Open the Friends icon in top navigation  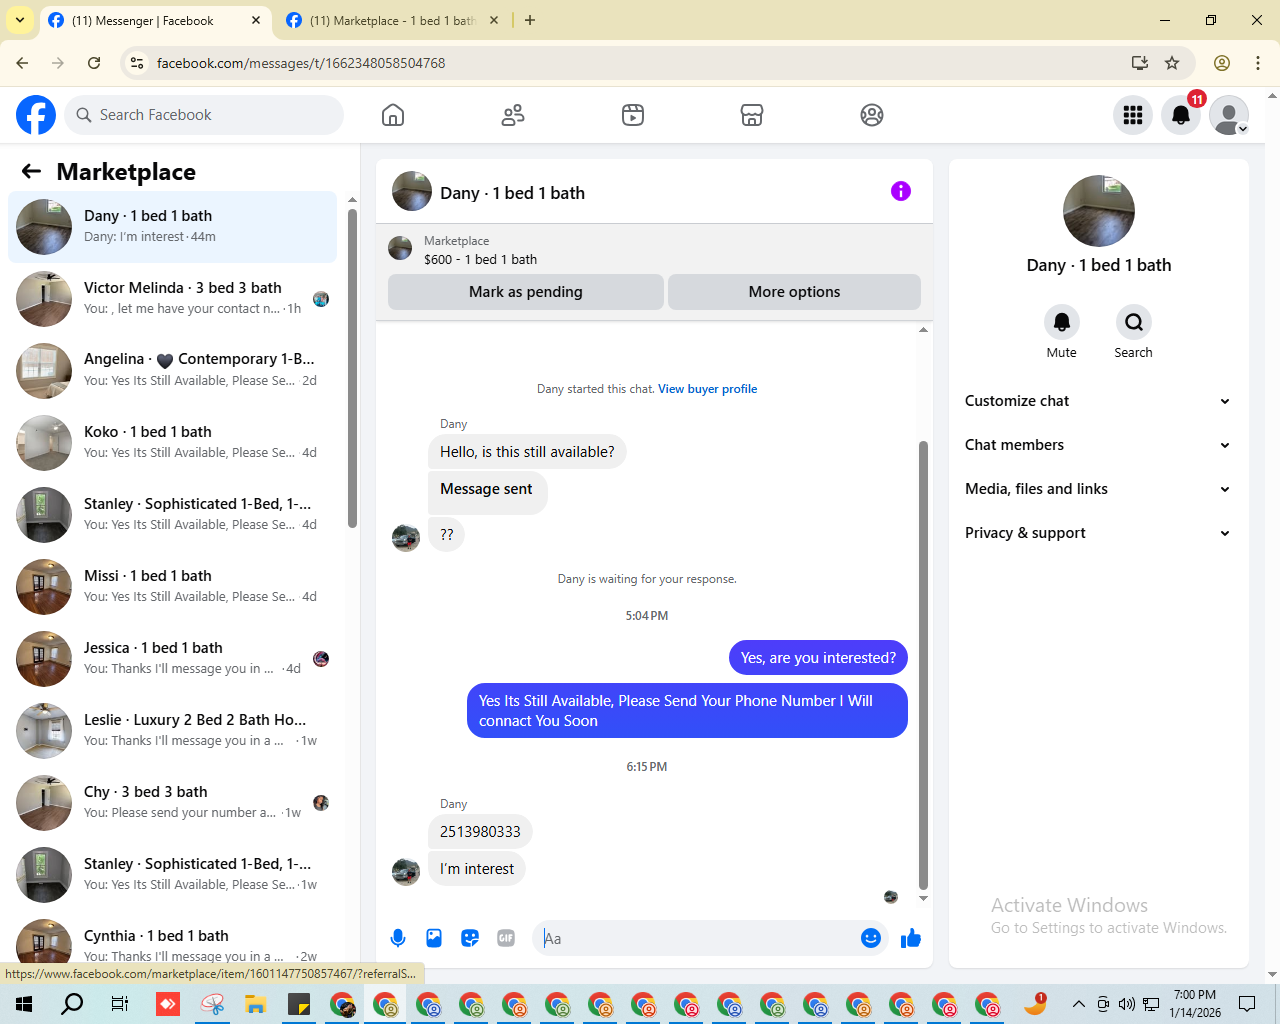[513, 115]
